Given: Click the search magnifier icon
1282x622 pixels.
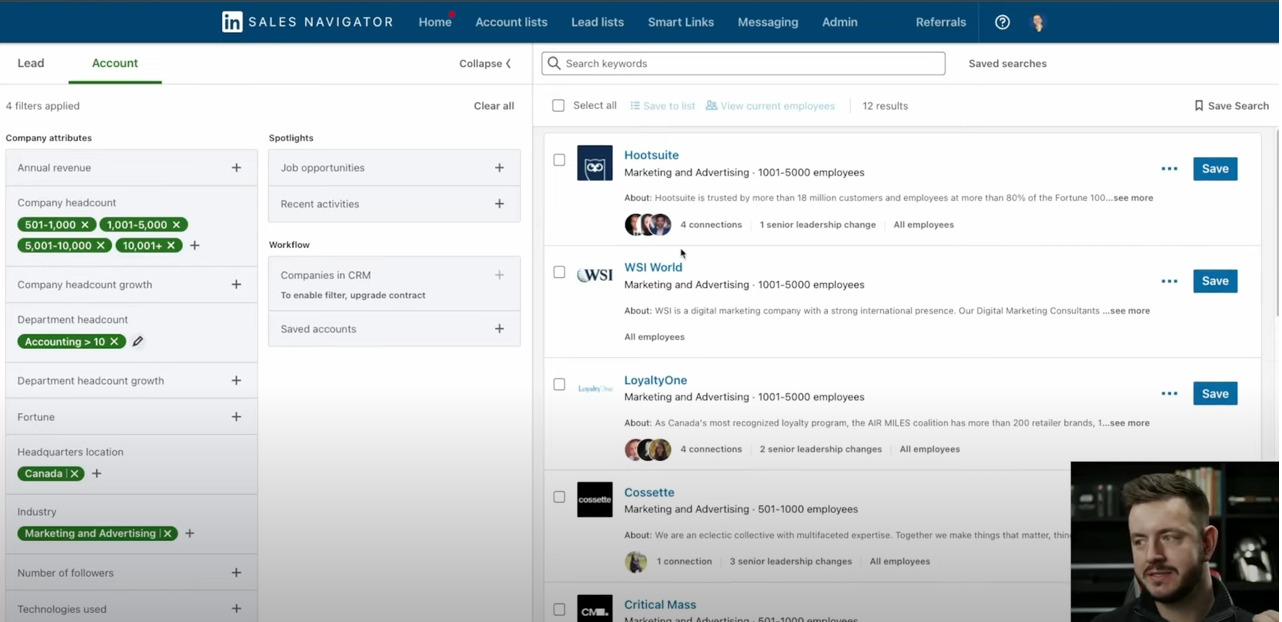Looking at the screenshot, I should pyautogui.click(x=554, y=63).
